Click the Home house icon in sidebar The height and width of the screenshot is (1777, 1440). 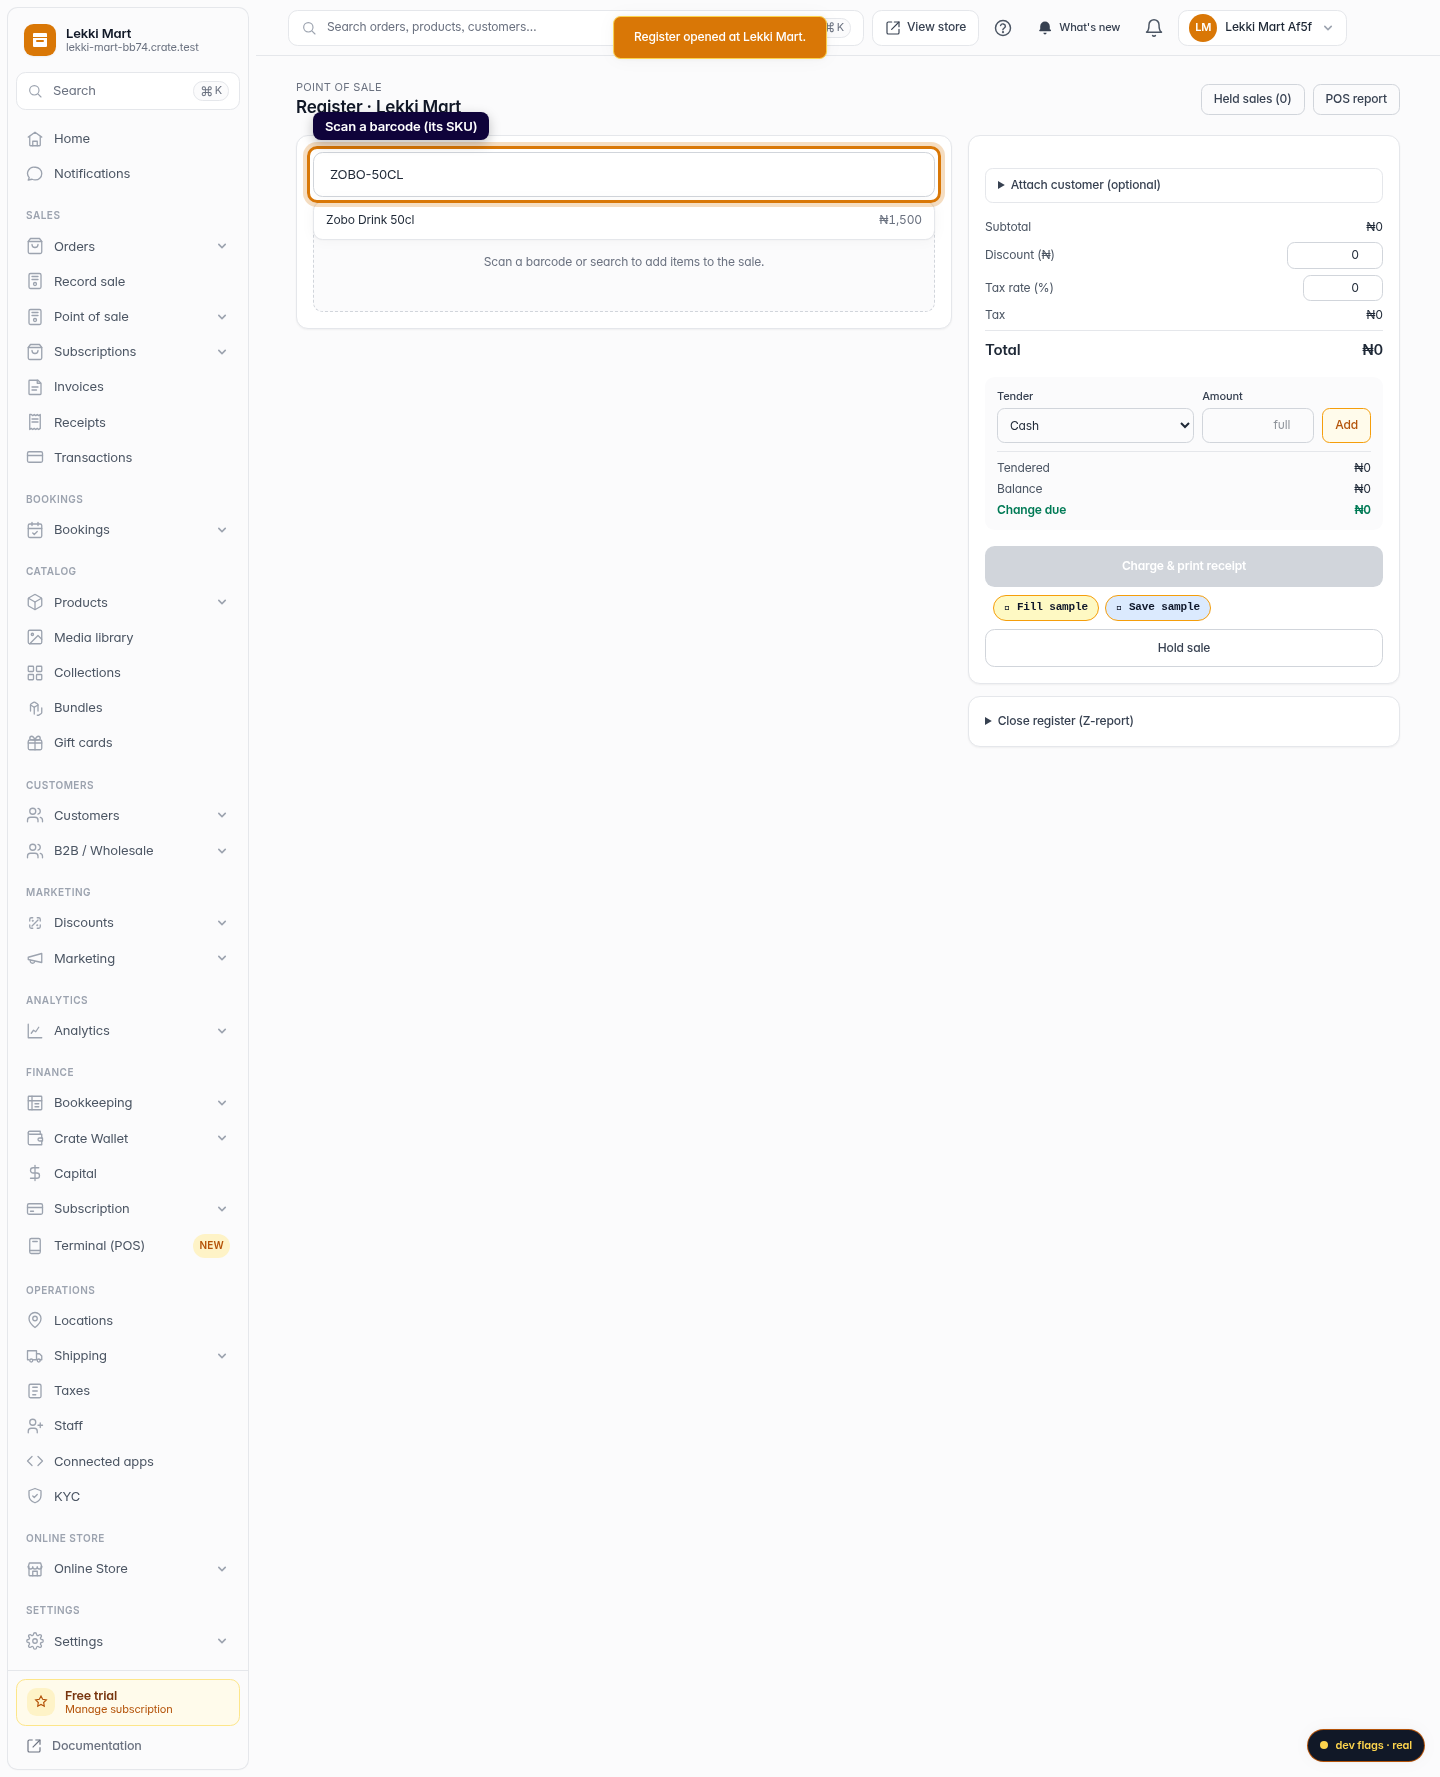point(35,139)
